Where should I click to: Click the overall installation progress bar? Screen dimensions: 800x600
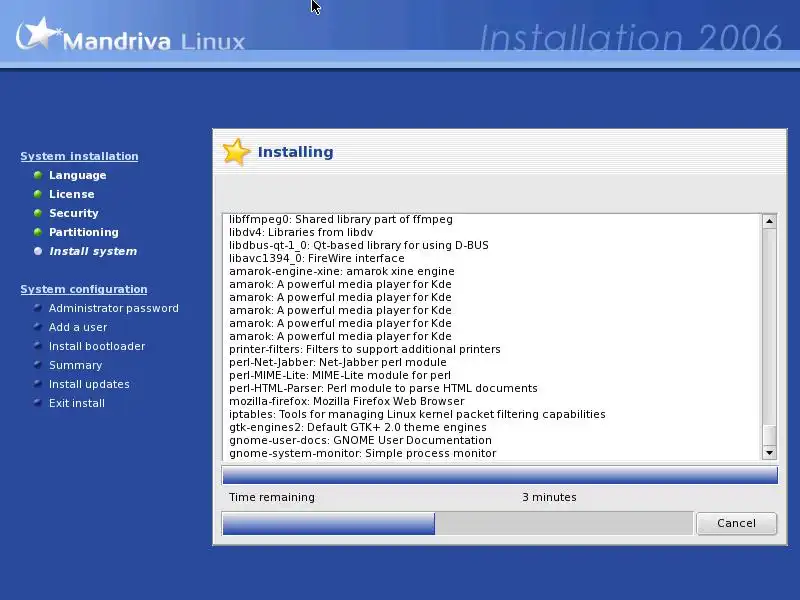click(458, 523)
